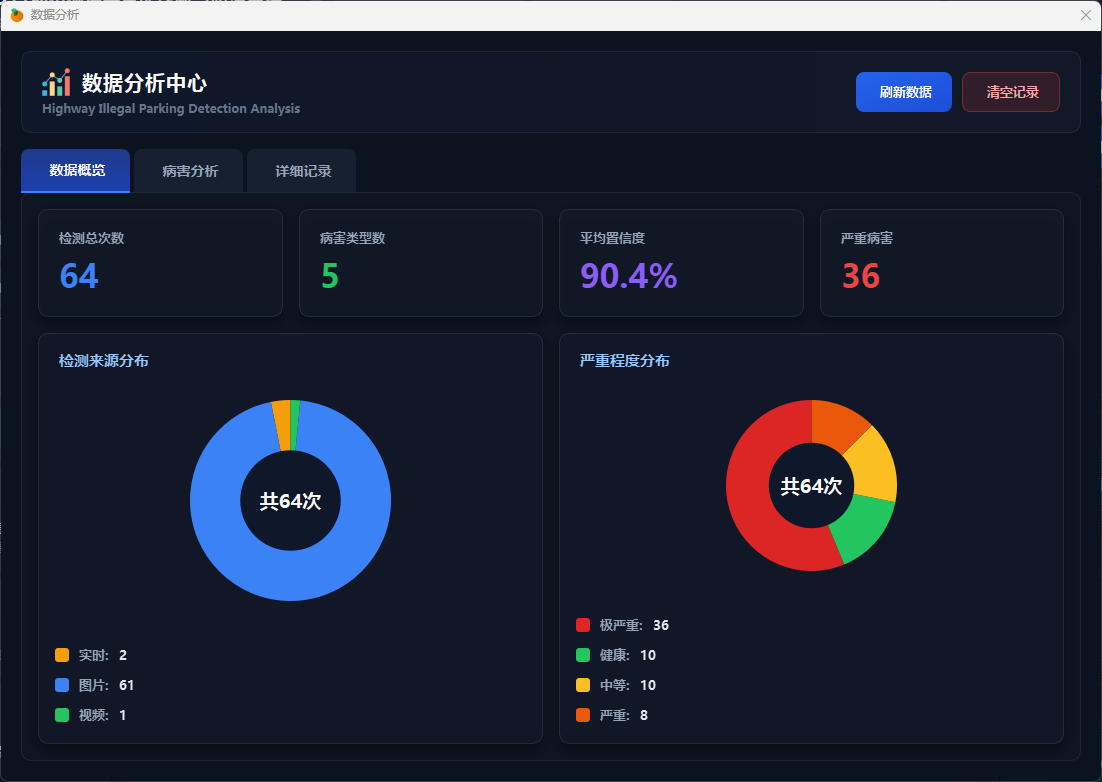Select the 平均置信度 90.4% card
This screenshot has width=1102, height=782.
click(681, 263)
